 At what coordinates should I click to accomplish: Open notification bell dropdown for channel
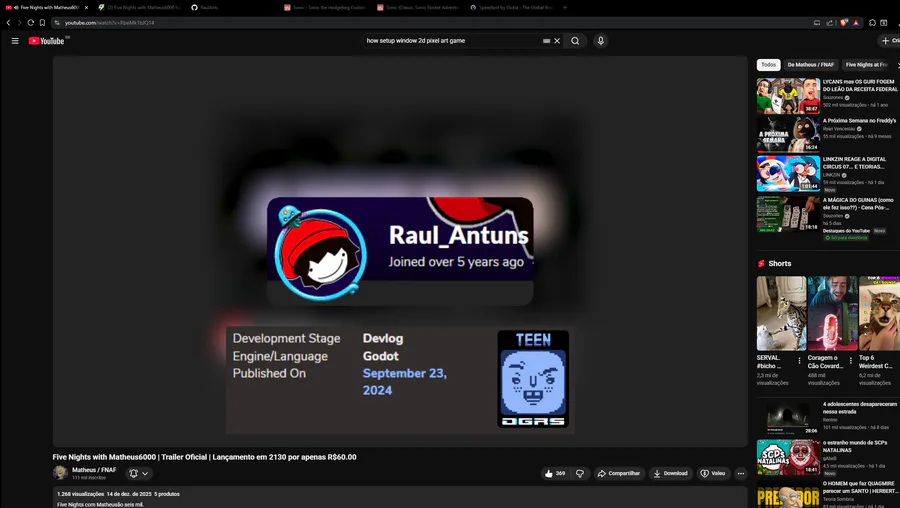click(x=139, y=474)
